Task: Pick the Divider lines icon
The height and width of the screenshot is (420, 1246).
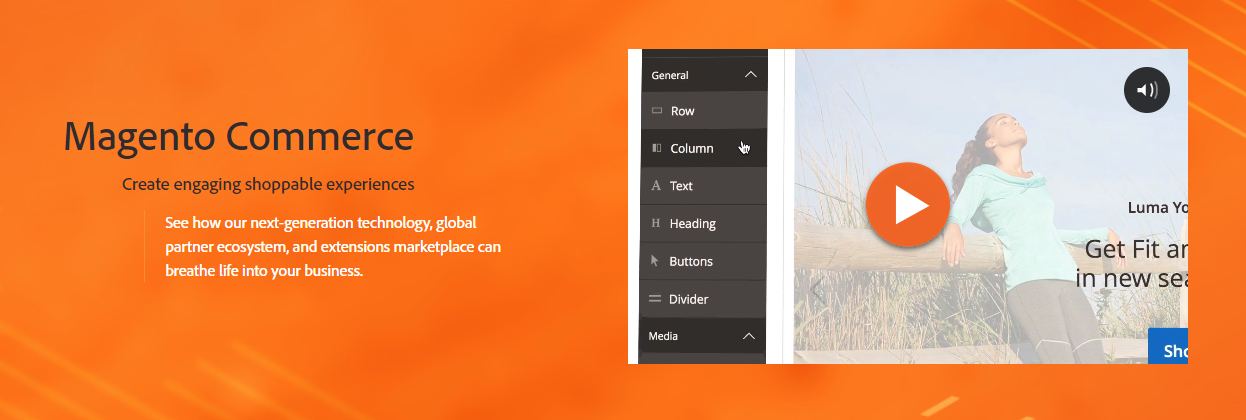Action: click(655, 299)
